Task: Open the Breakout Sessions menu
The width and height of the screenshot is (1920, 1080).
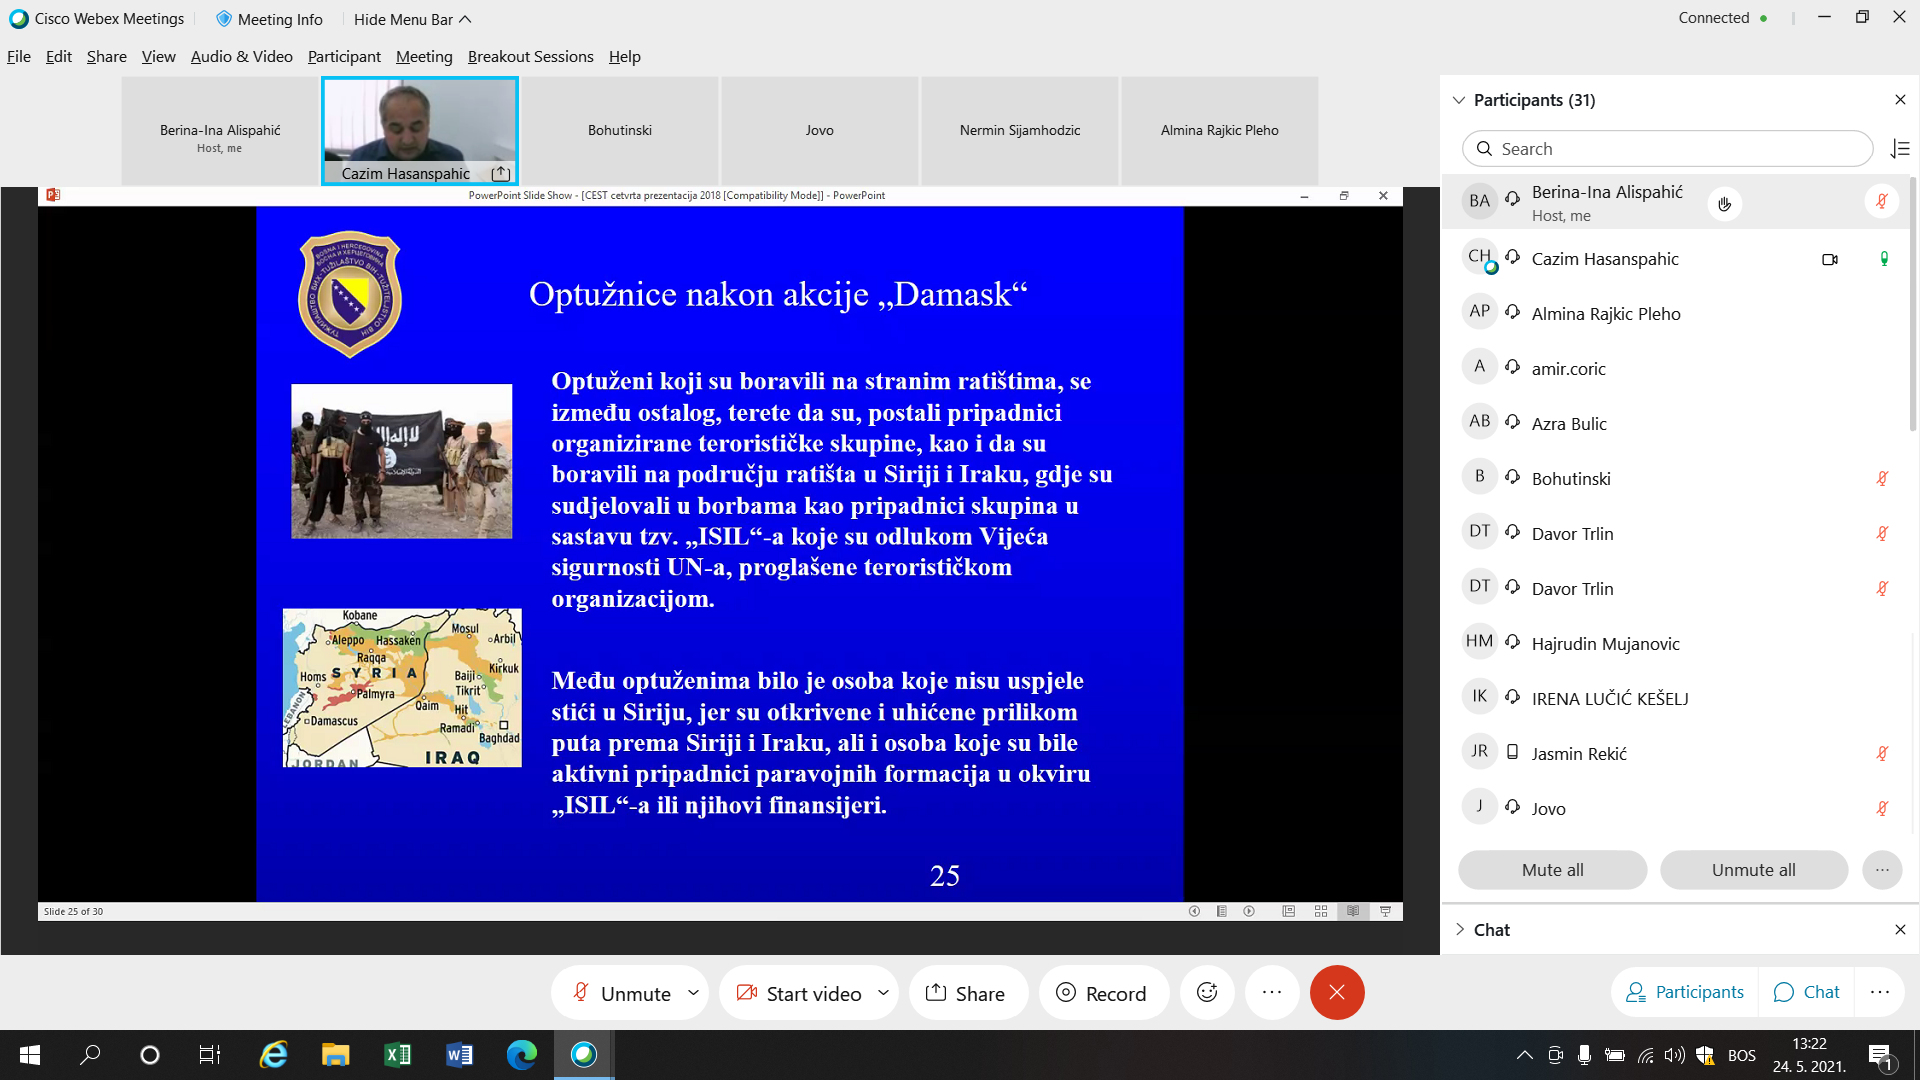Action: pos(530,57)
